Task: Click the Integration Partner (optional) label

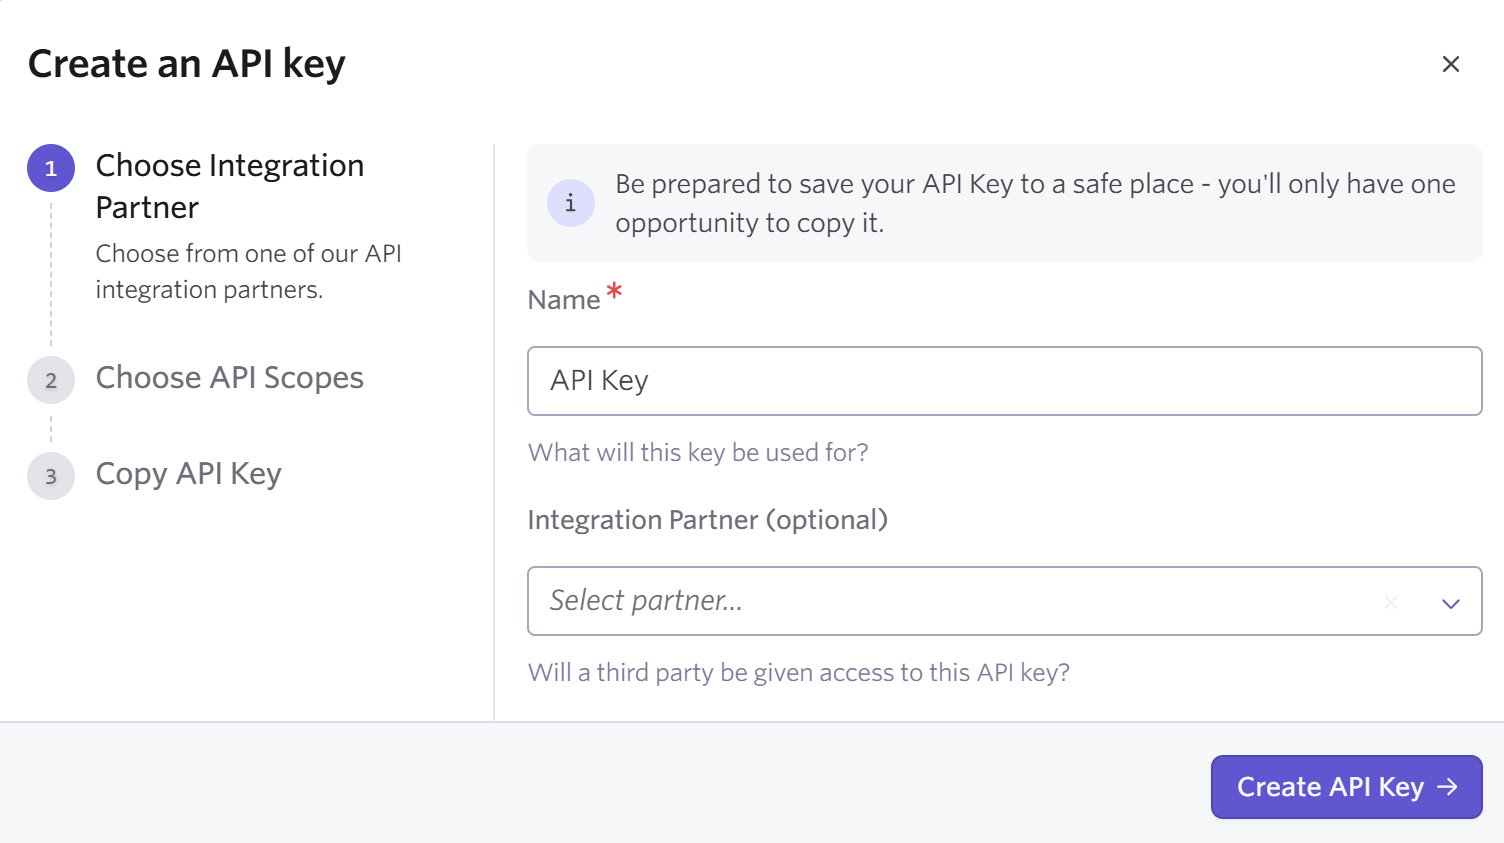Action: click(707, 520)
